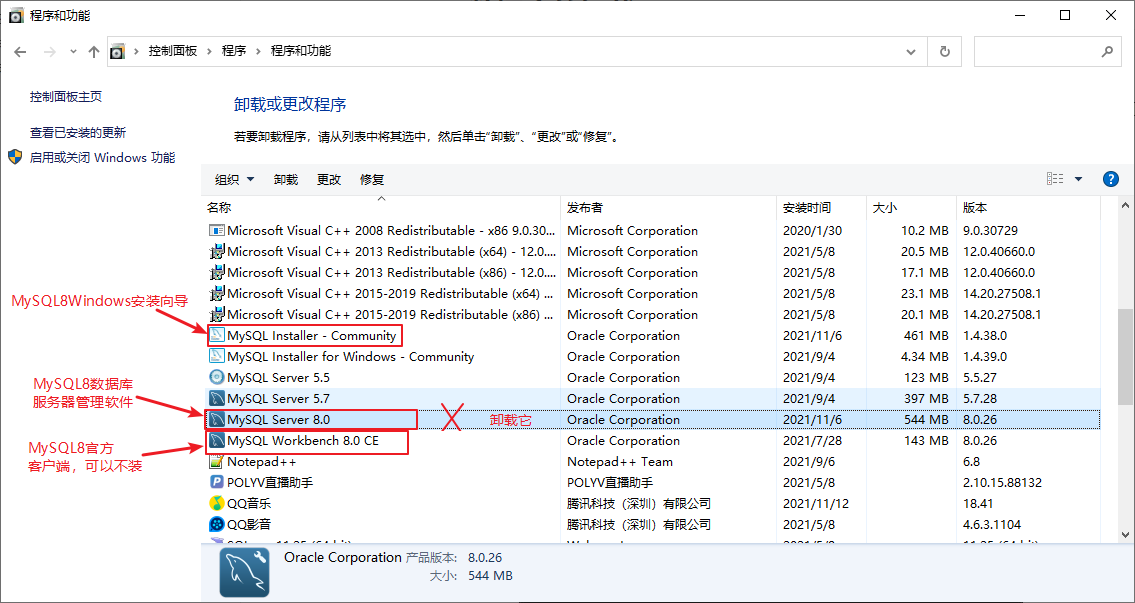Click the MySQL Installer - Community icon
The image size is (1135, 603).
coord(216,335)
